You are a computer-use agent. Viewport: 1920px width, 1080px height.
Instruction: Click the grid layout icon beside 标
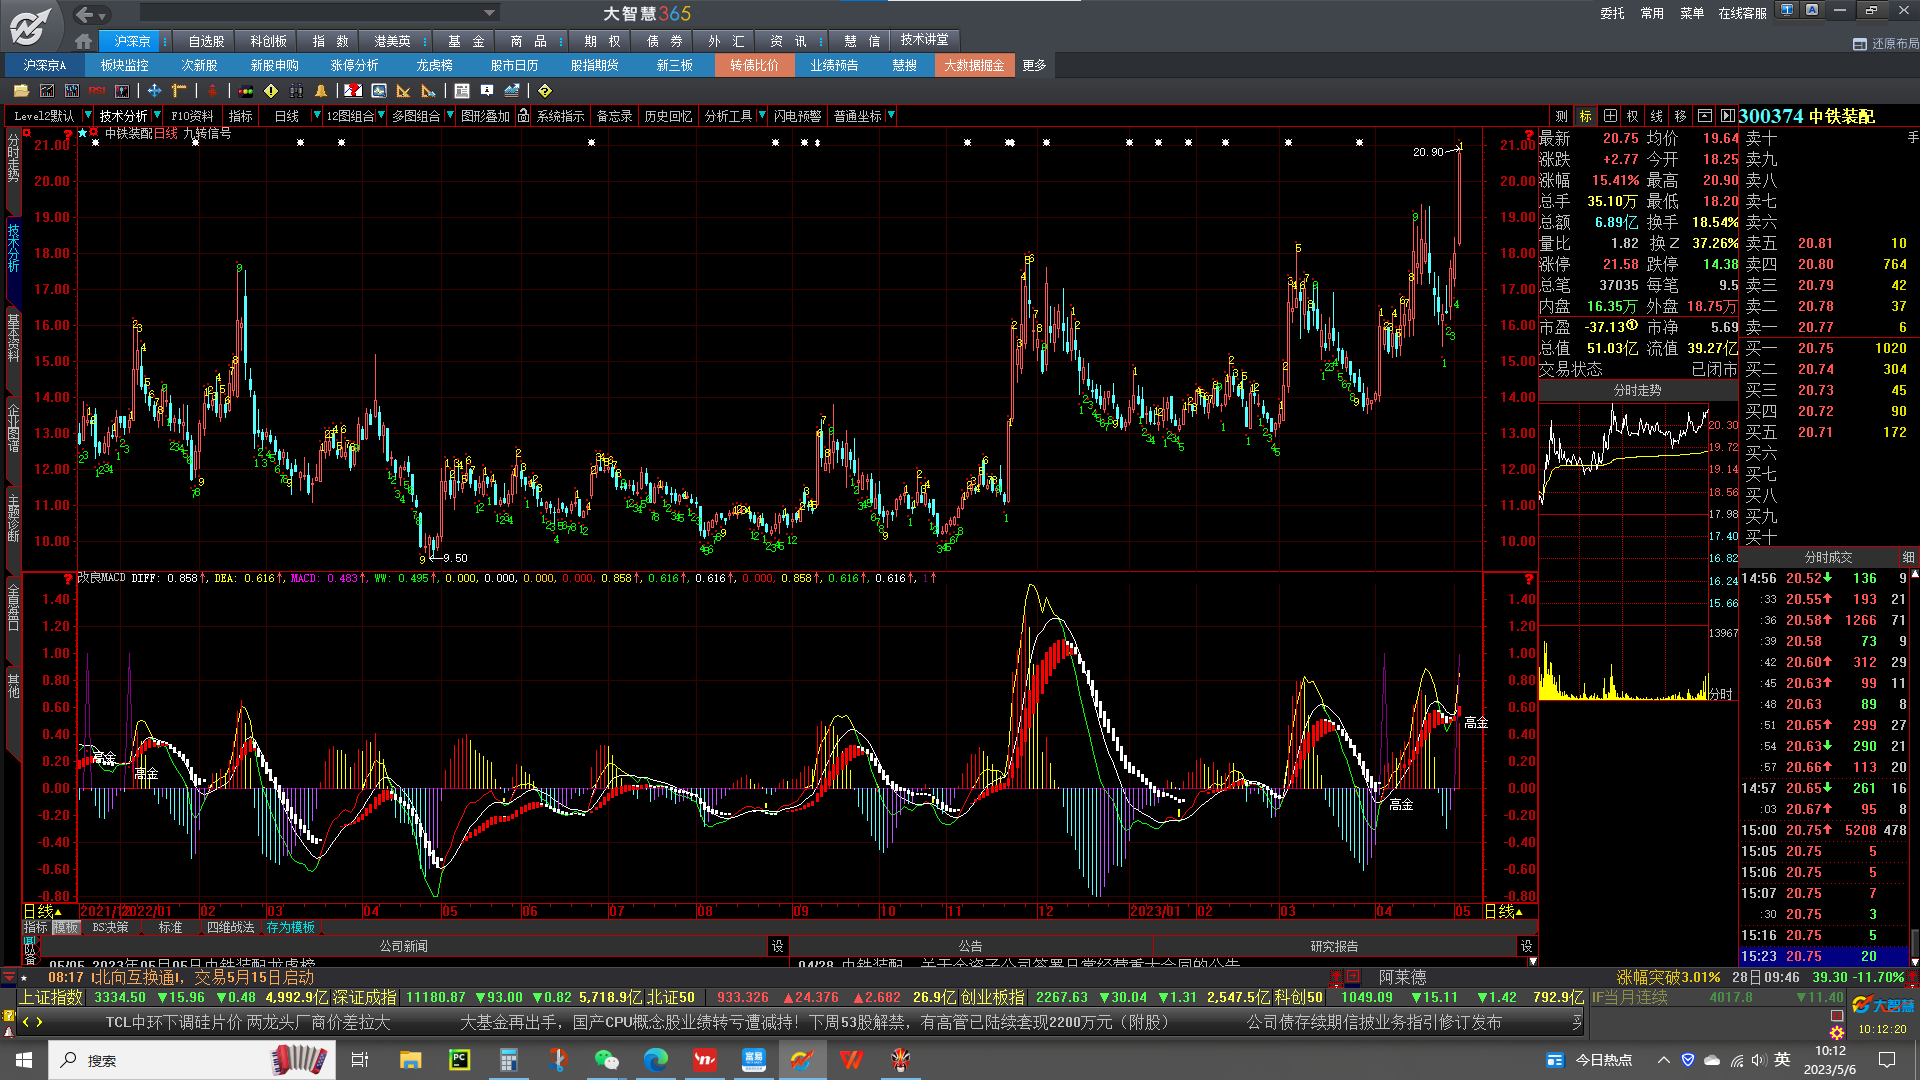[x=1610, y=116]
